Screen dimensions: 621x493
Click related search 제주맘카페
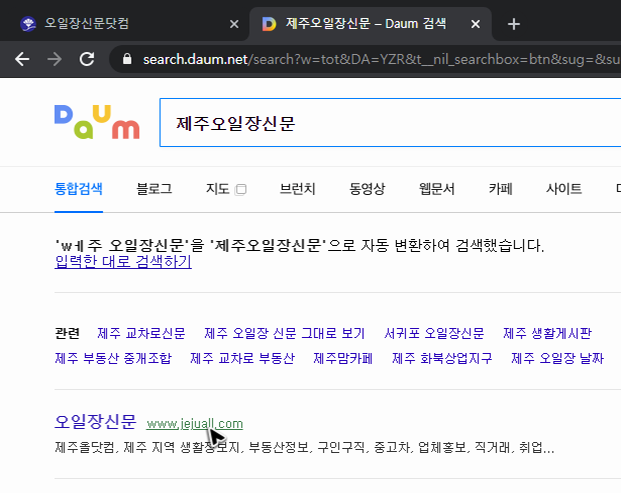(343, 358)
